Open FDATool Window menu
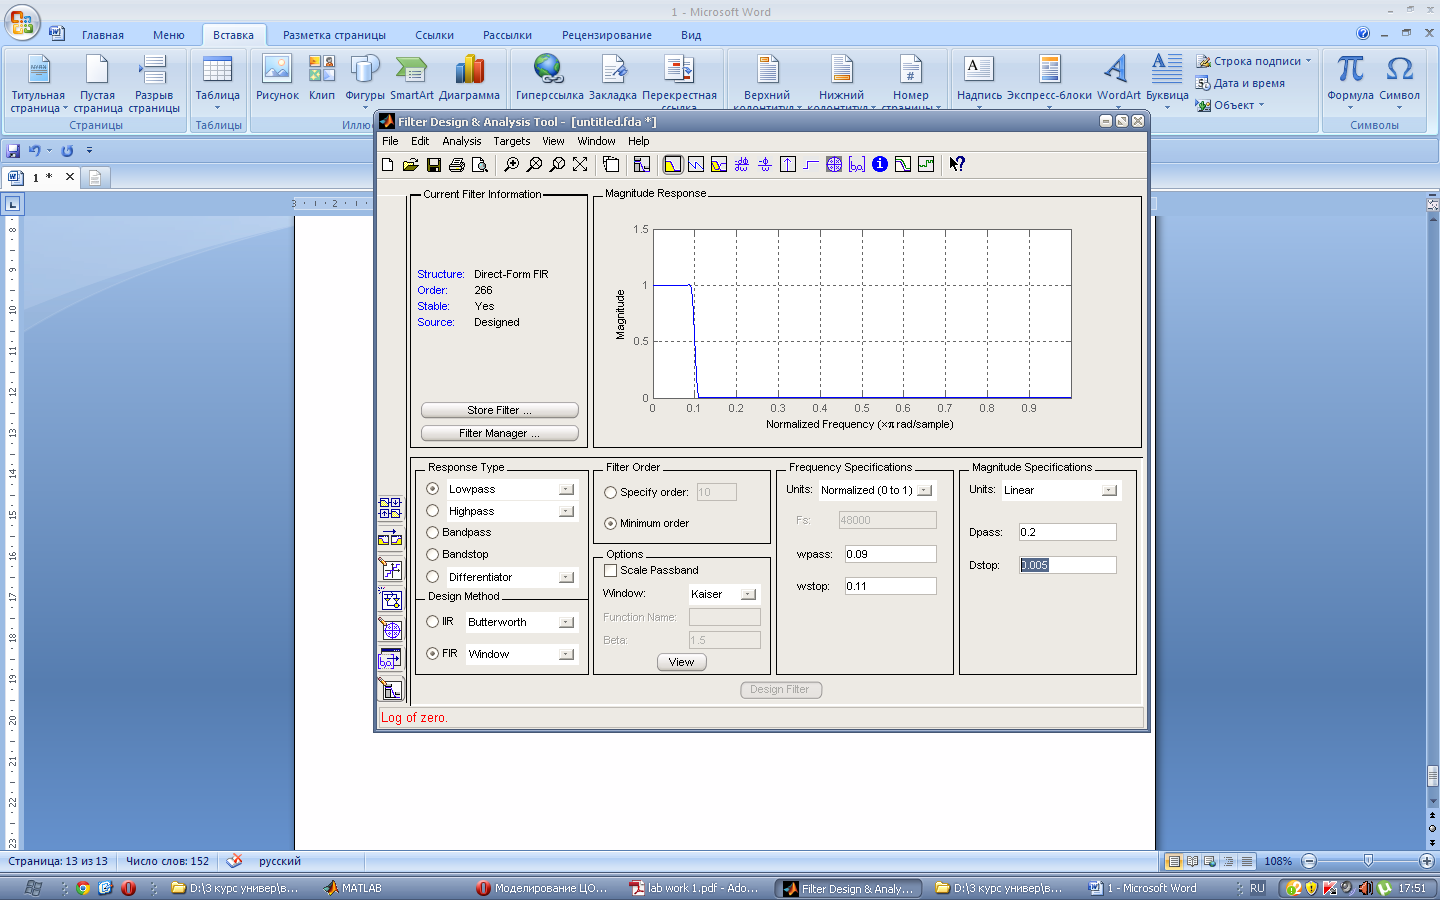This screenshot has width=1440, height=900. (596, 142)
